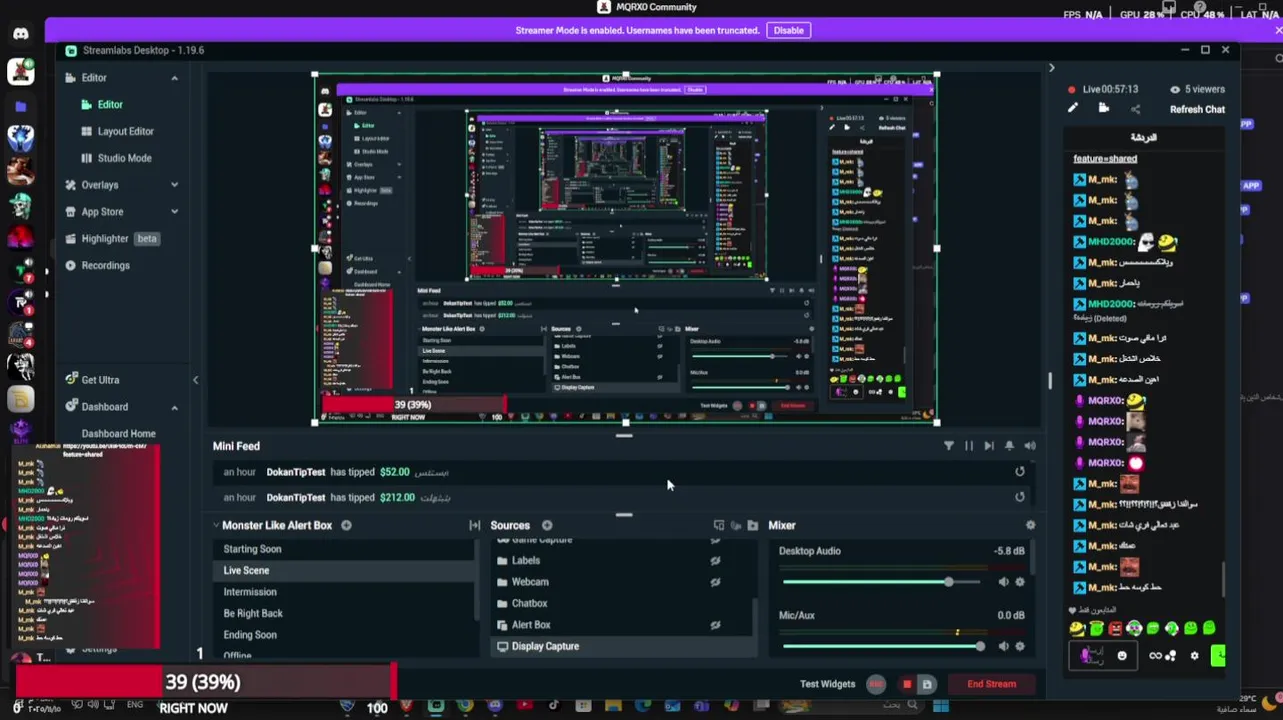
Task: Select the Be Right Back scene
Action: point(344,613)
